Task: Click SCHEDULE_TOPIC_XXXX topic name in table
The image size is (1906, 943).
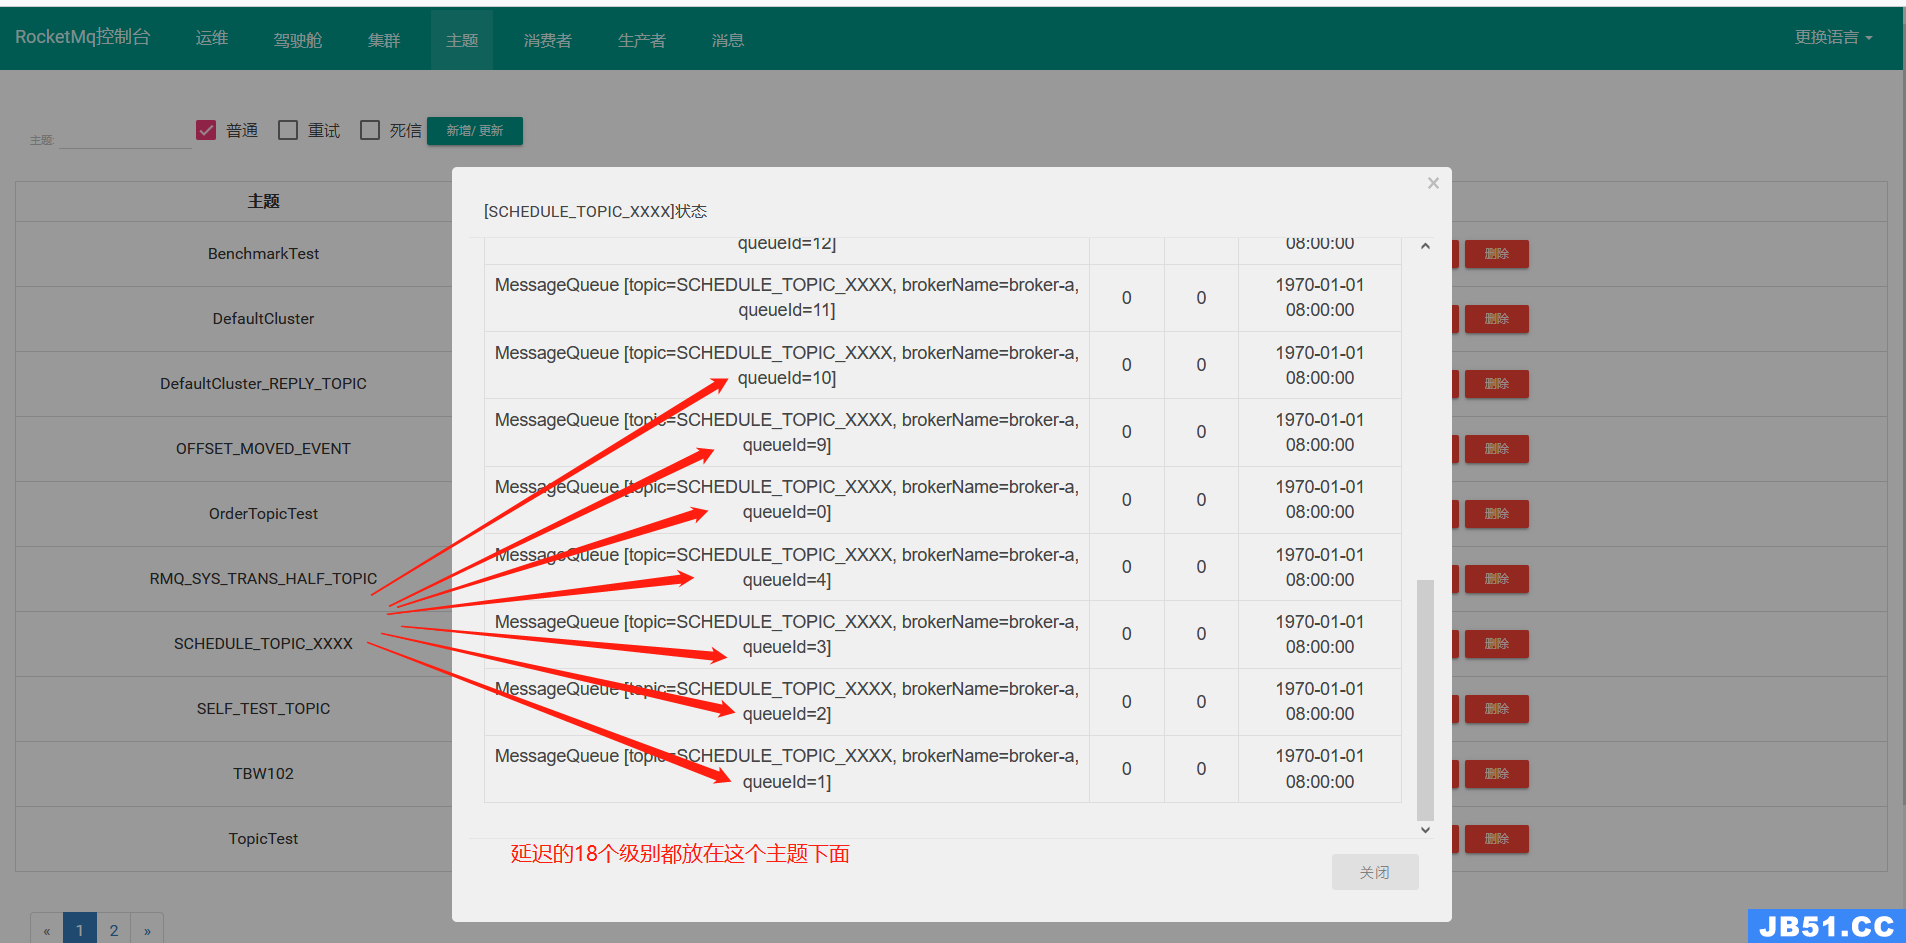Action: [263, 644]
